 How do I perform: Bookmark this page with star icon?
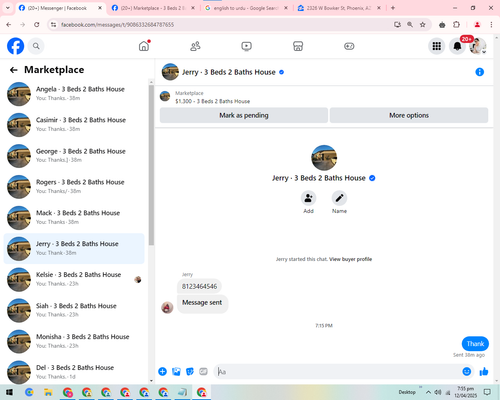click(423, 24)
